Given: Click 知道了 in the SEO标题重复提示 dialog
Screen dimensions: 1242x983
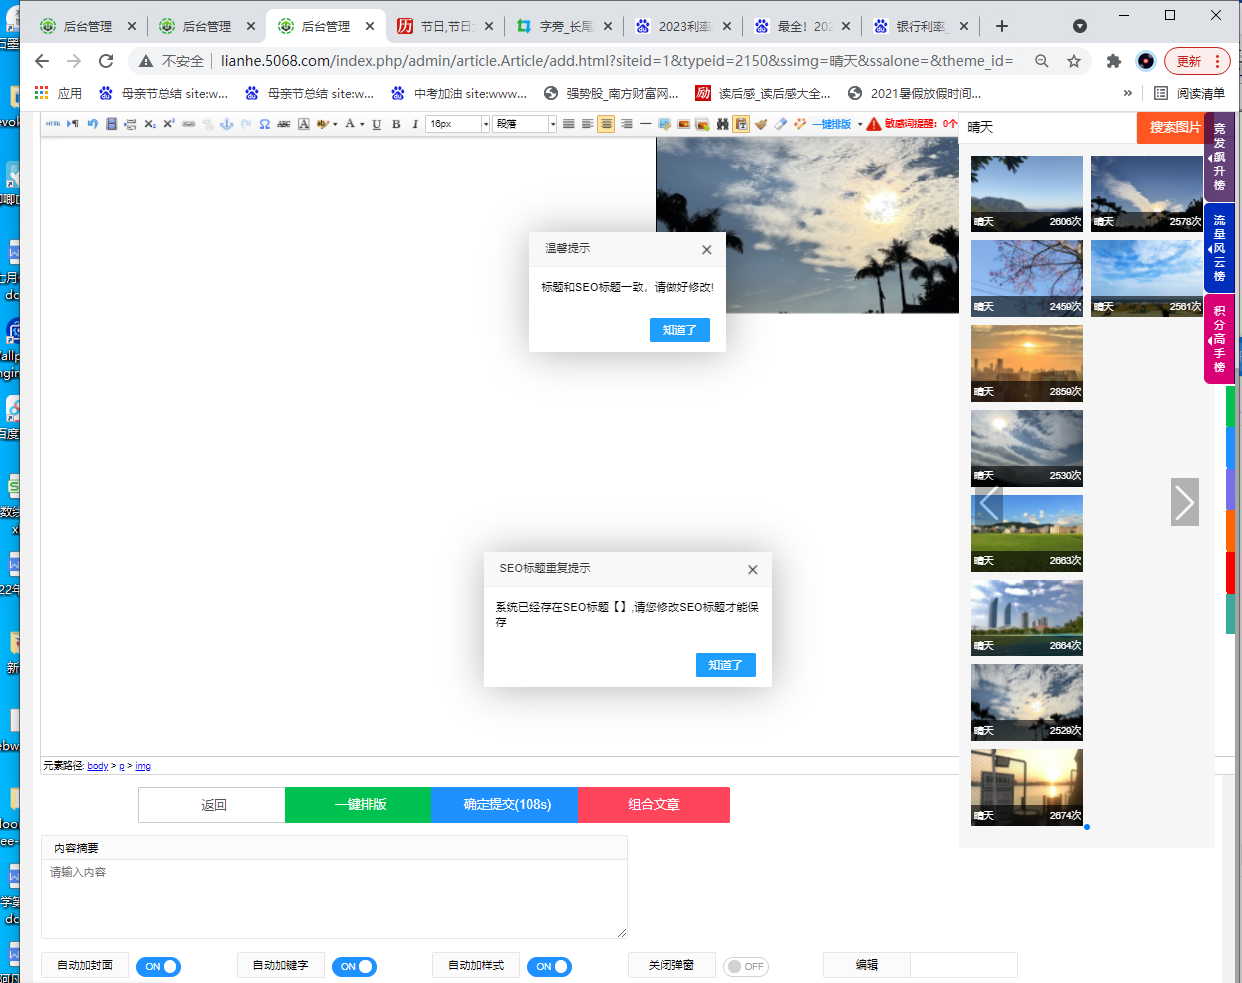Looking at the screenshot, I should click(x=725, y=665).
